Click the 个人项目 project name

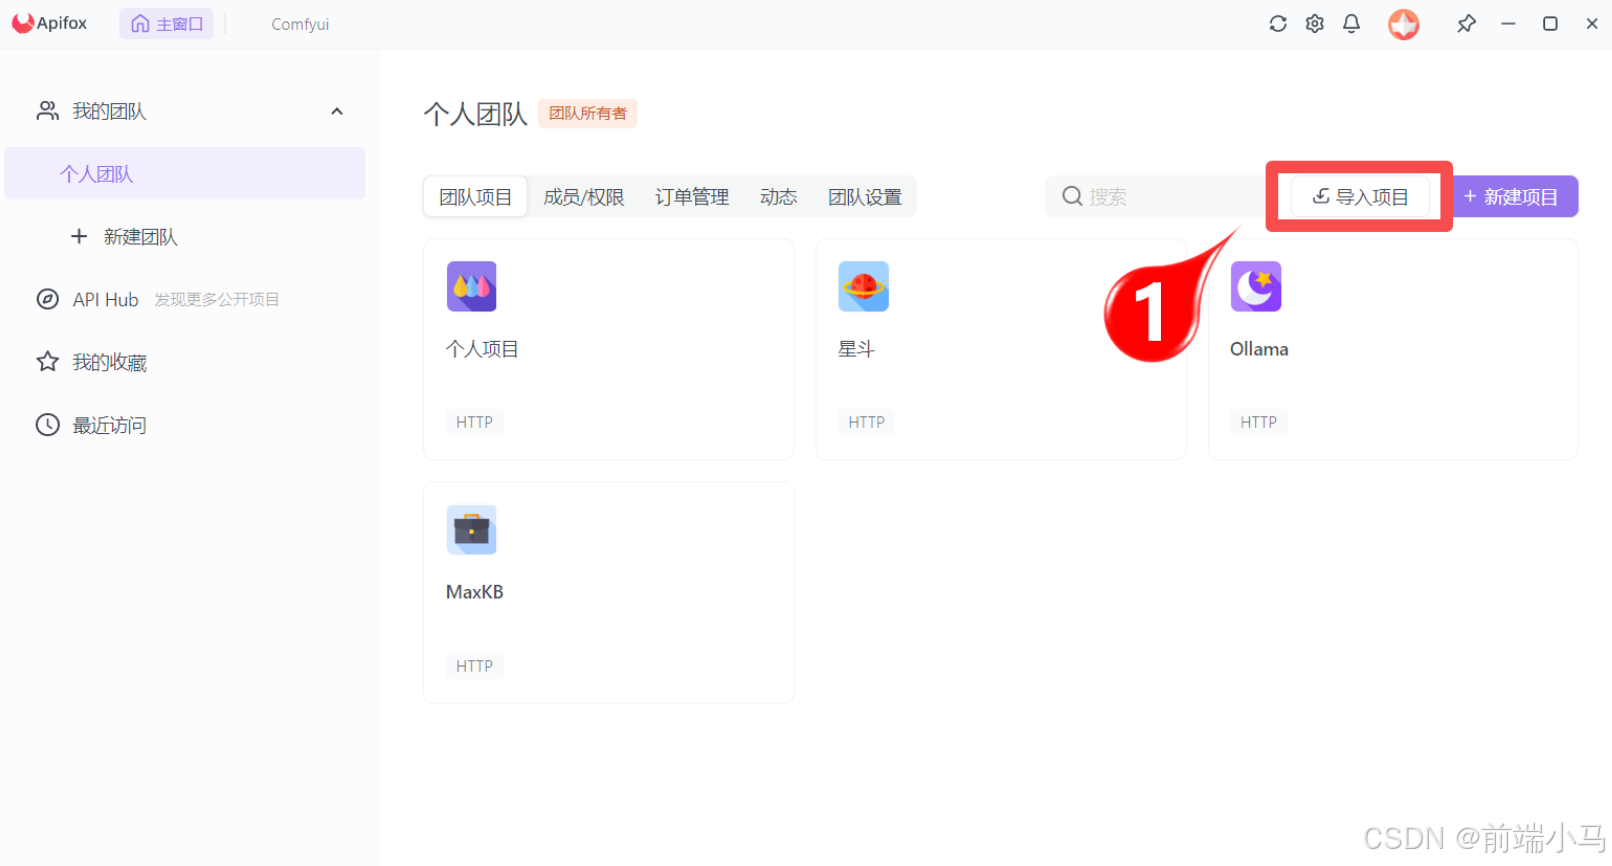point(482,349)
